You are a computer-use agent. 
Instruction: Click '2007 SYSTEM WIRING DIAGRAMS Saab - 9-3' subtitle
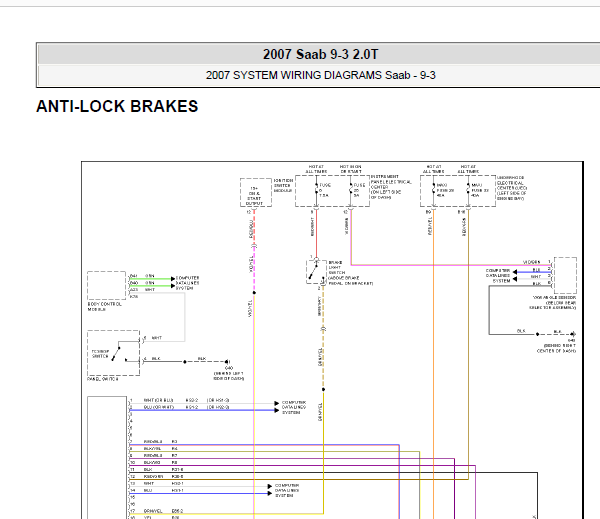[x=320, y=75]
